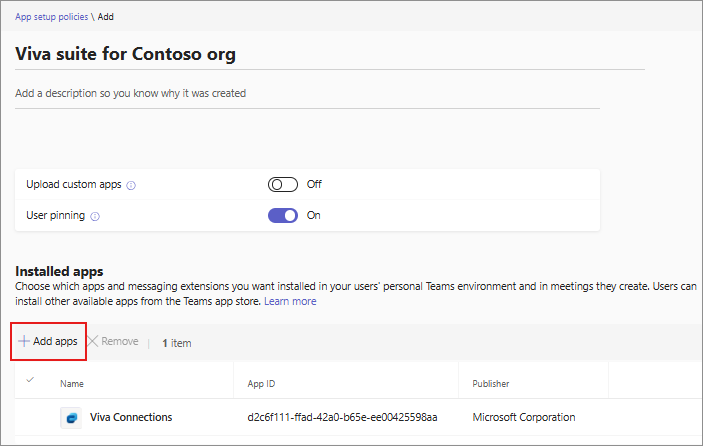Click the App ID column header
This screenshot has width=703, height=446.
point(262,383)
